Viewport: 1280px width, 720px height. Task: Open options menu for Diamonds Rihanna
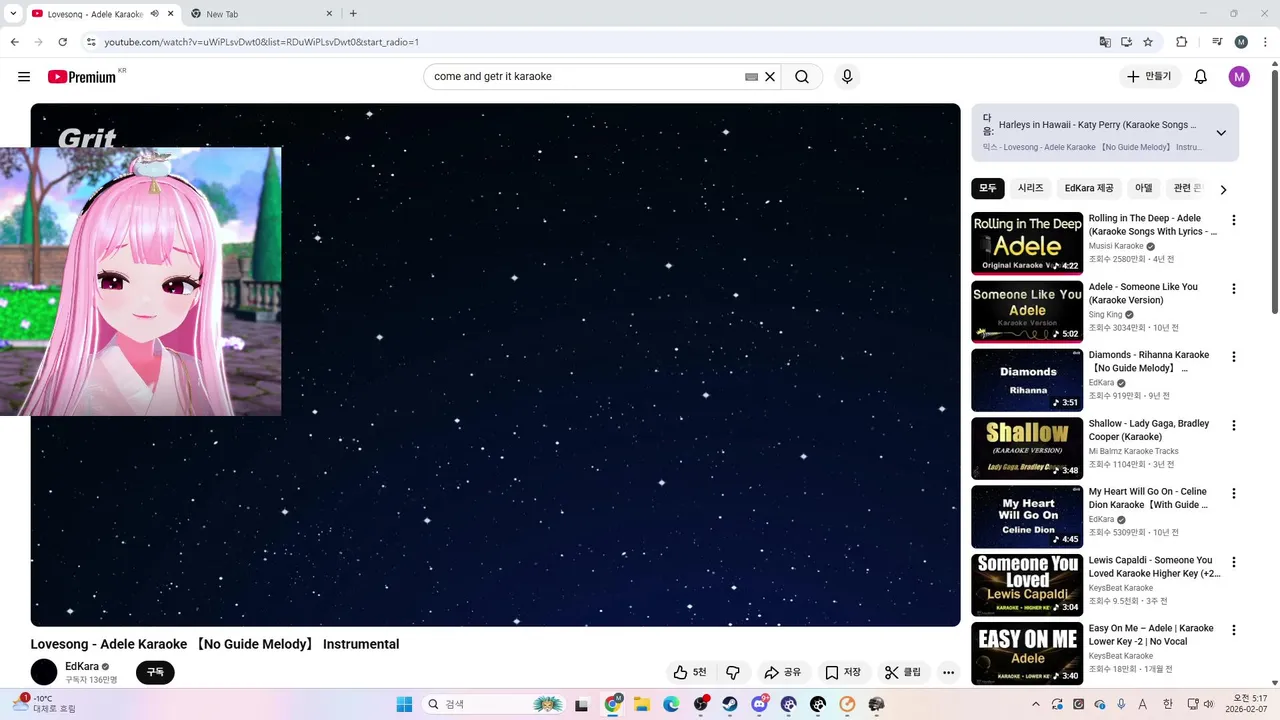point(1233,357)
